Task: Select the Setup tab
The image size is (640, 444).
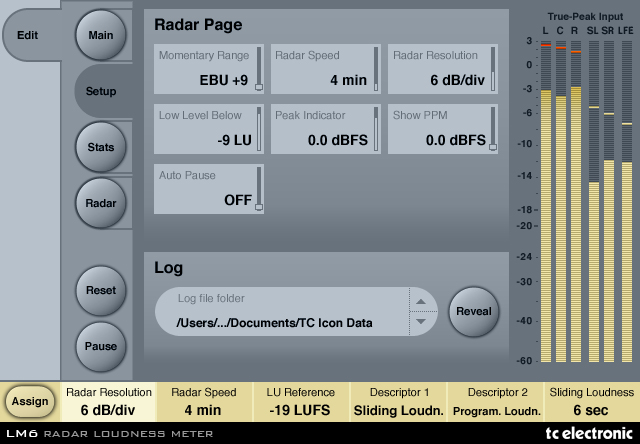Action: [103, 91]
